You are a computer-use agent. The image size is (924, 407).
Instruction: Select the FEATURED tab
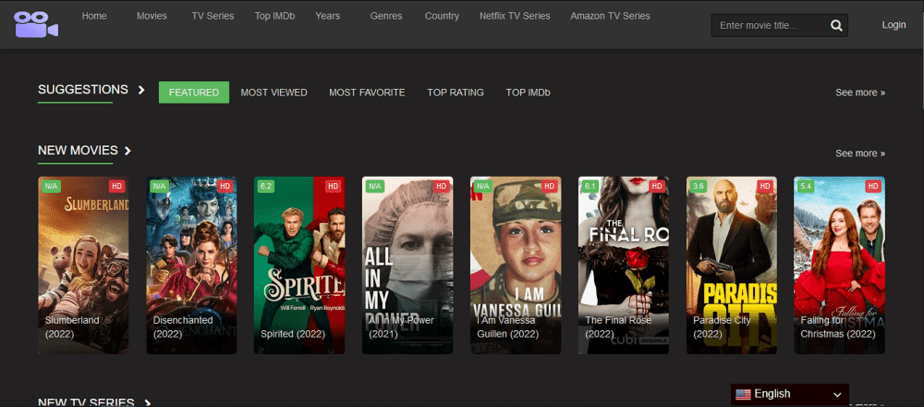coord(194,92)
